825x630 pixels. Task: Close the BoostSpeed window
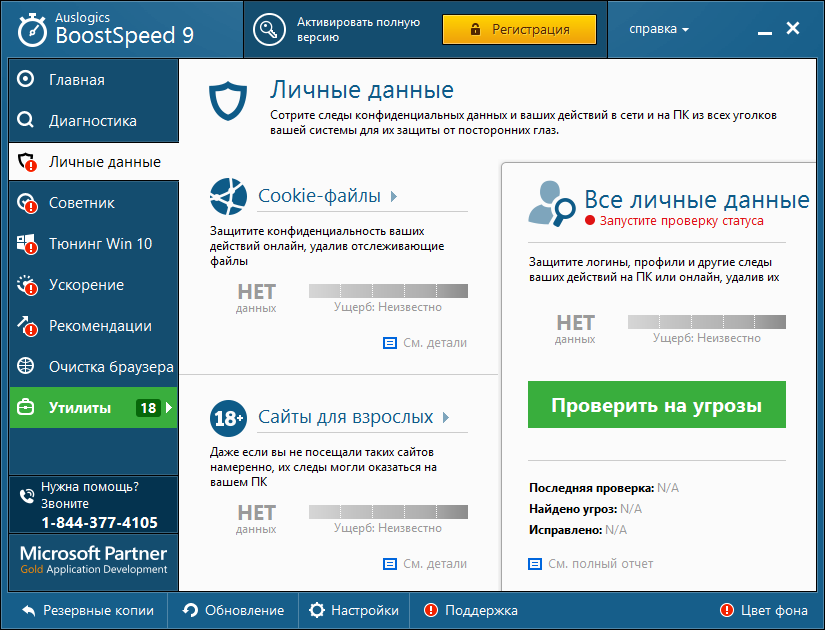[793, 28]
